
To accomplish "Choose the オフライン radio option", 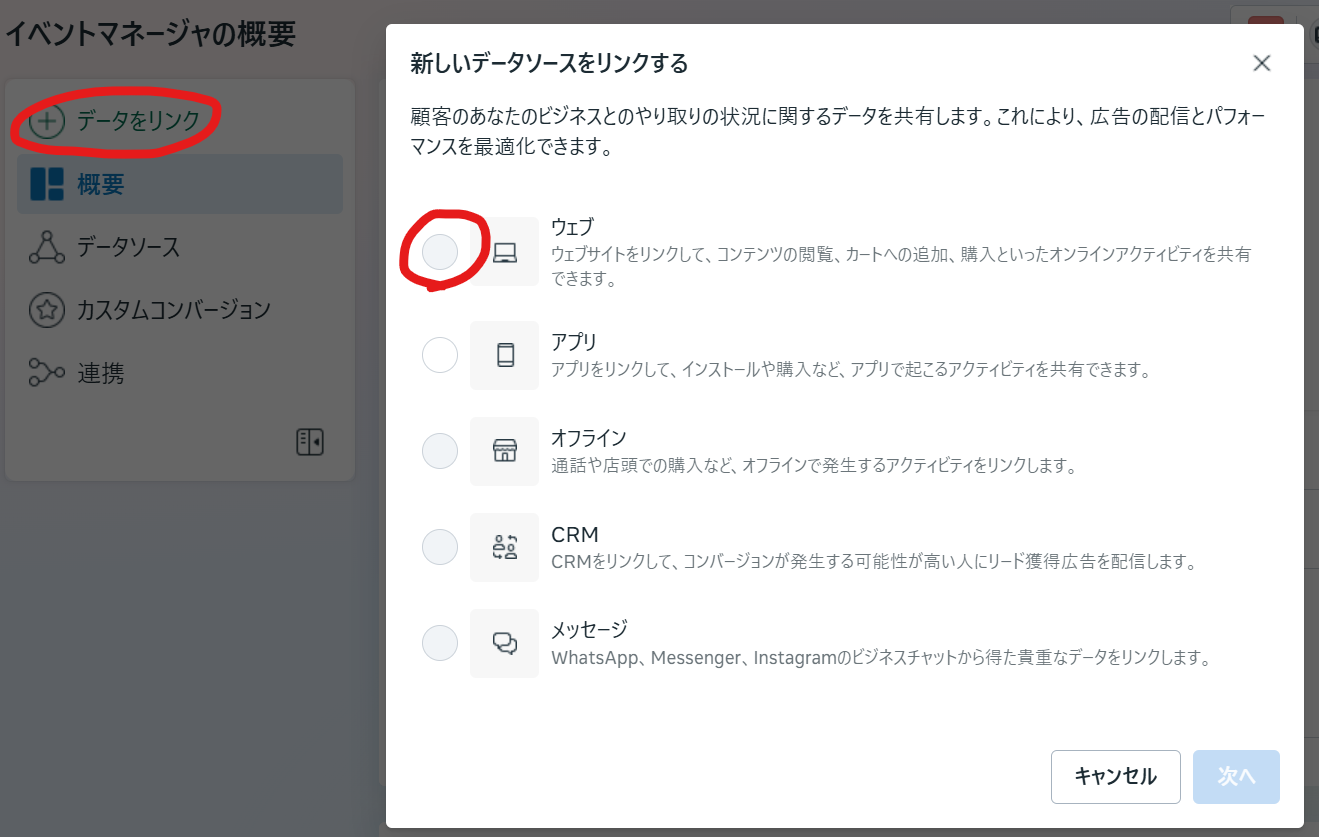I will [x=440, y=451].
